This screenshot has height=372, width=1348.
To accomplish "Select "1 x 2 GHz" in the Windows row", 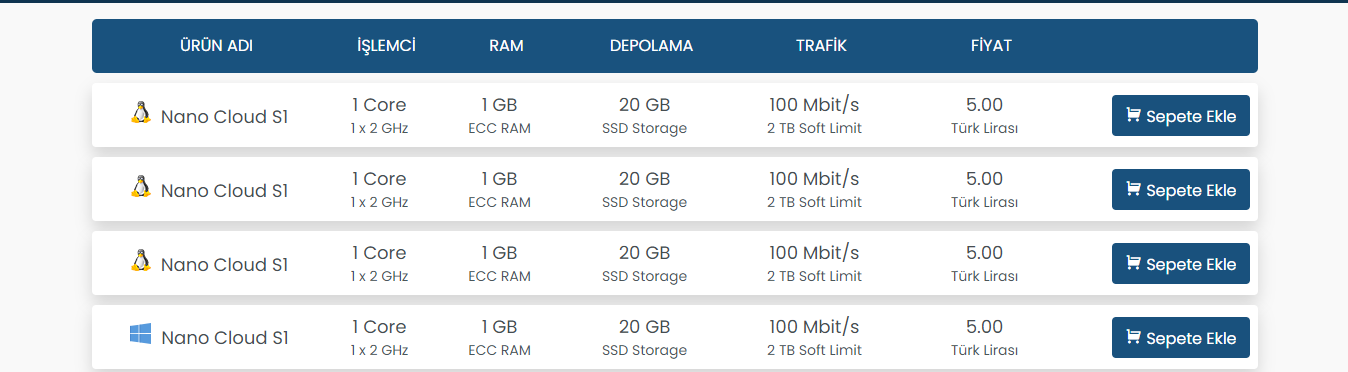I will [379, 350].
